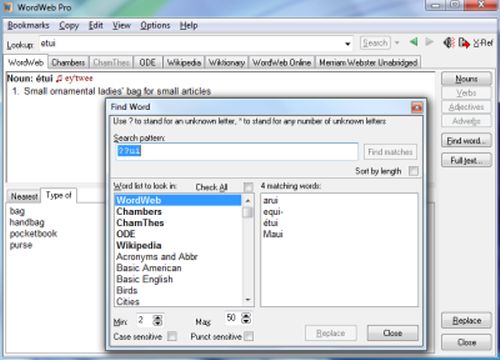Click Replace in the Find Word dialog
This screenshot has width=500, height=360.
point(331,333)
